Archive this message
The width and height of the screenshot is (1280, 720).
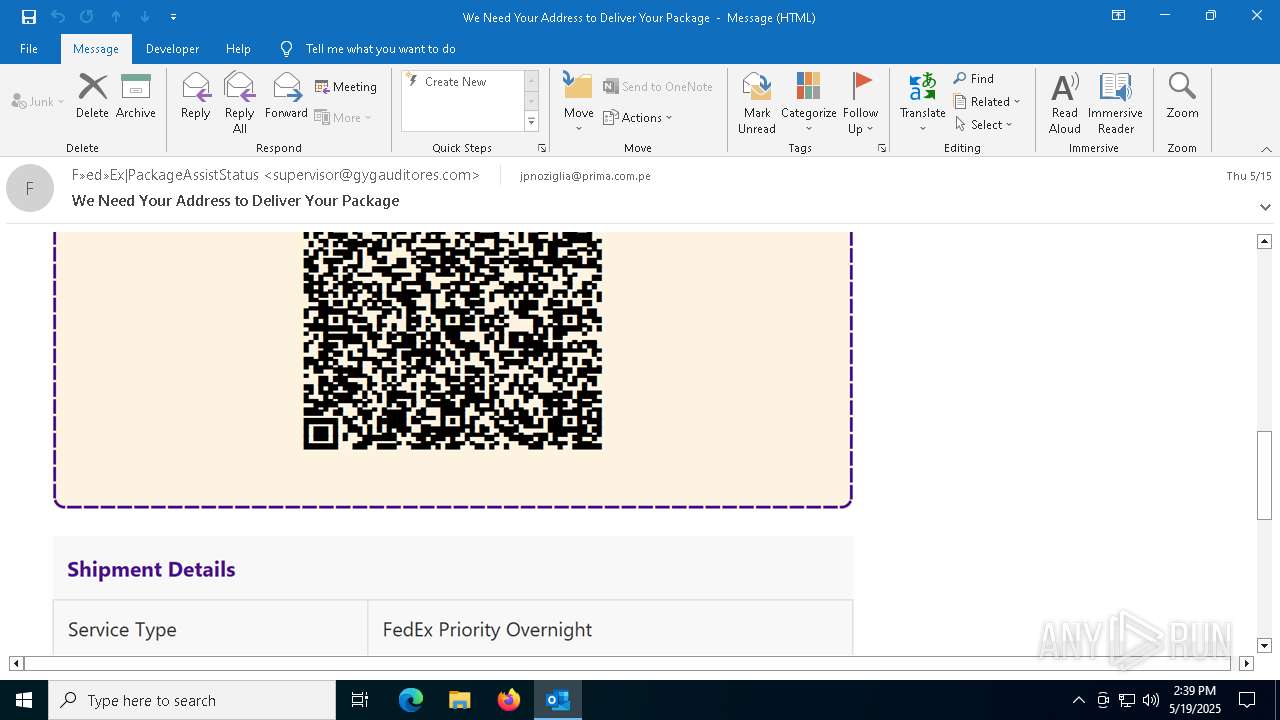136,96
